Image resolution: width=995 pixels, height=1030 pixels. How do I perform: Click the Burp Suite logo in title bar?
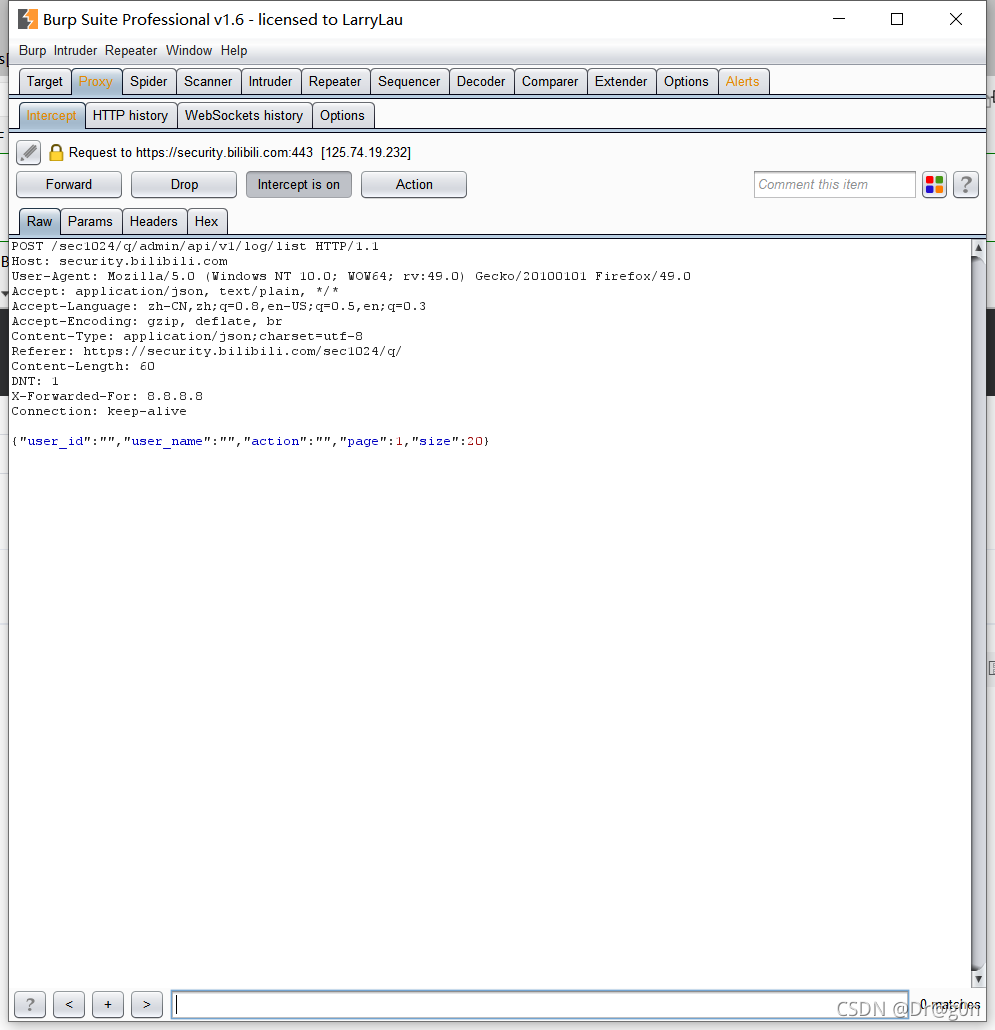pyautogui.click(x=28, y=19)
